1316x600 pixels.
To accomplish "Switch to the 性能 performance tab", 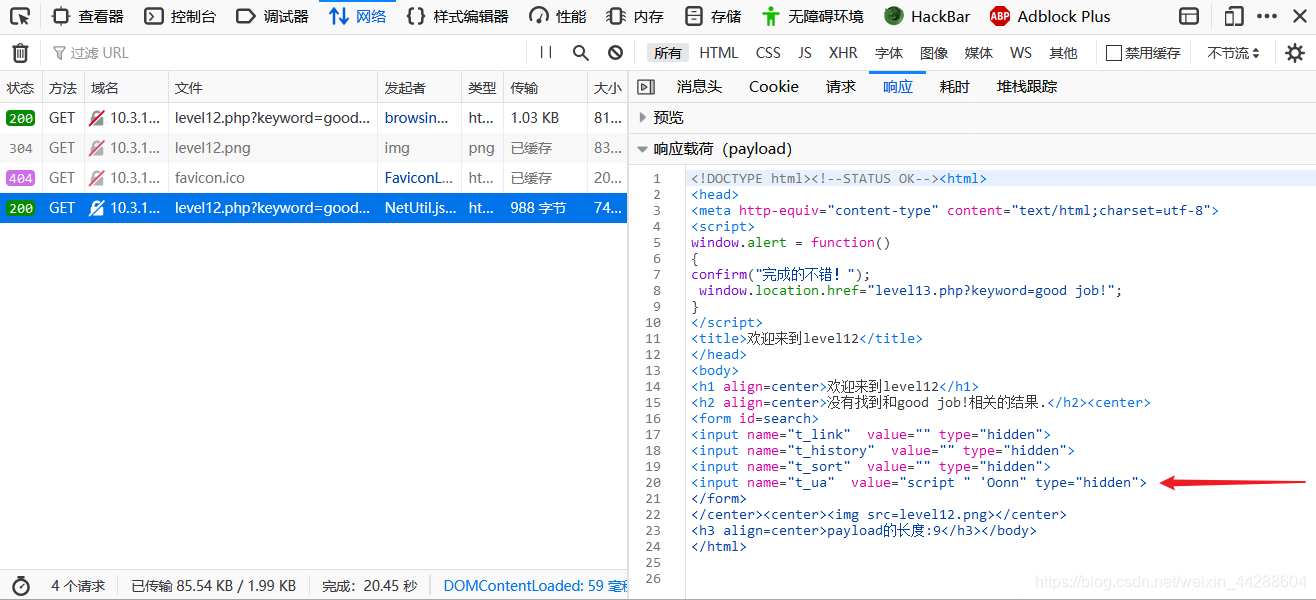I will click(x=558, y=16).
